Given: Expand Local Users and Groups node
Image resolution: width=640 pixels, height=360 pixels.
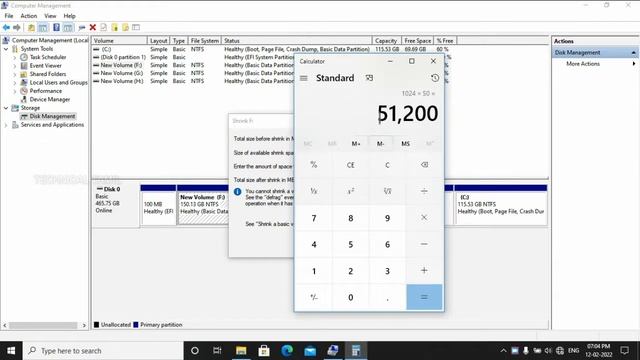Looking at the screenshot, I should click(15, 83).
